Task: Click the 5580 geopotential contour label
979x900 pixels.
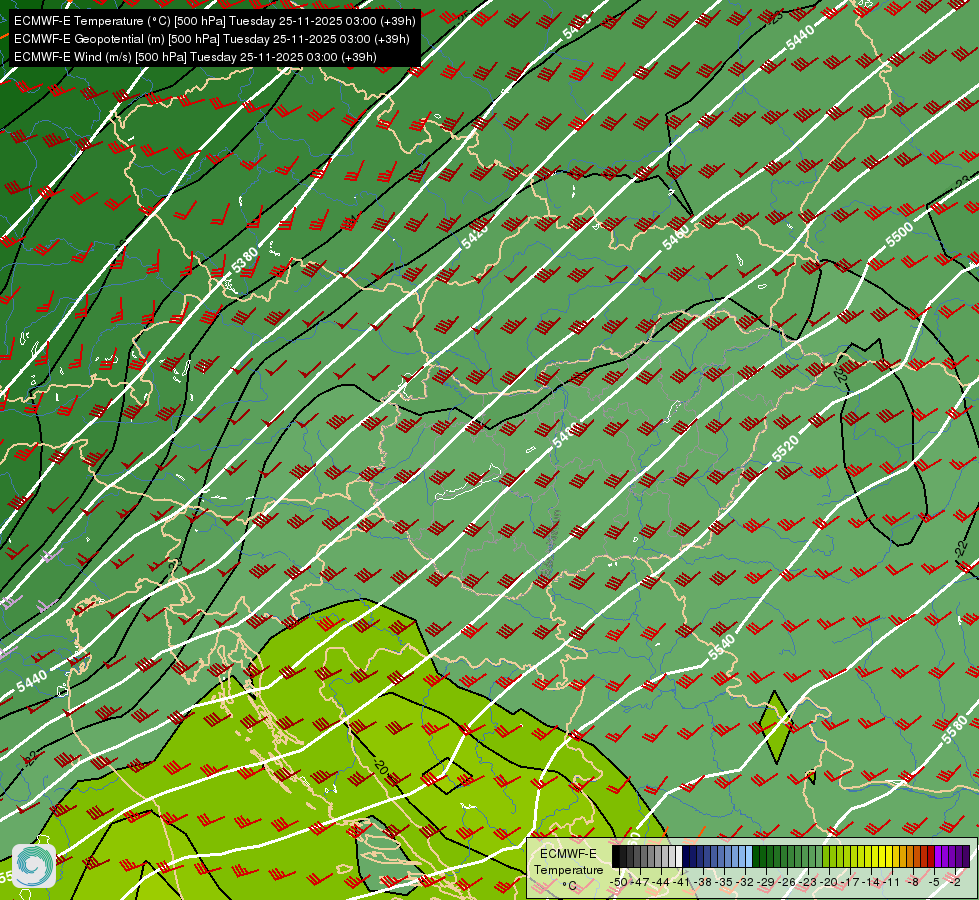Action: [955, 730]
